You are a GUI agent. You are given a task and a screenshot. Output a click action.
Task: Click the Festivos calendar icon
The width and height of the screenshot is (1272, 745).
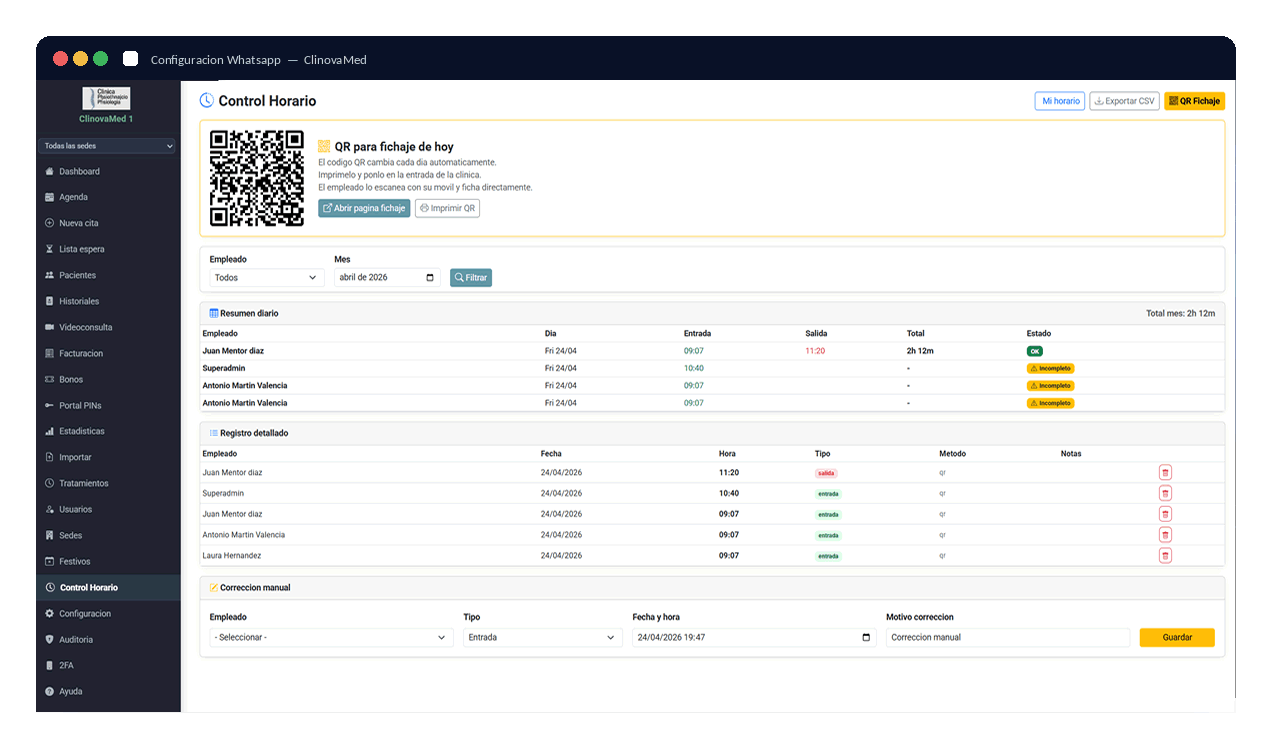pos(50,561)
